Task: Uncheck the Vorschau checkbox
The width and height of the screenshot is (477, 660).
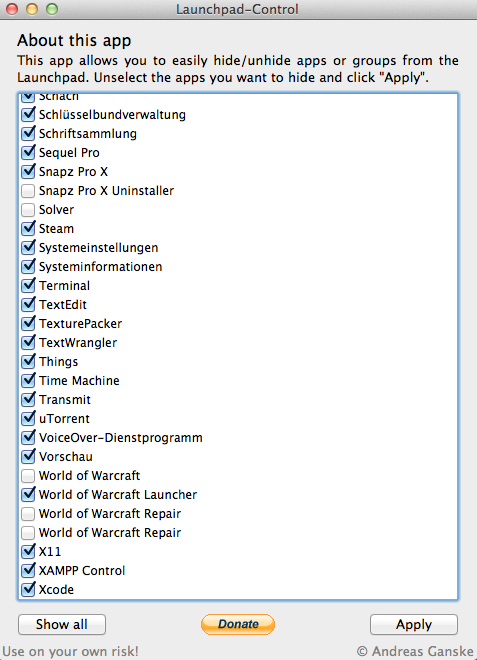Action: coord(28,456)
